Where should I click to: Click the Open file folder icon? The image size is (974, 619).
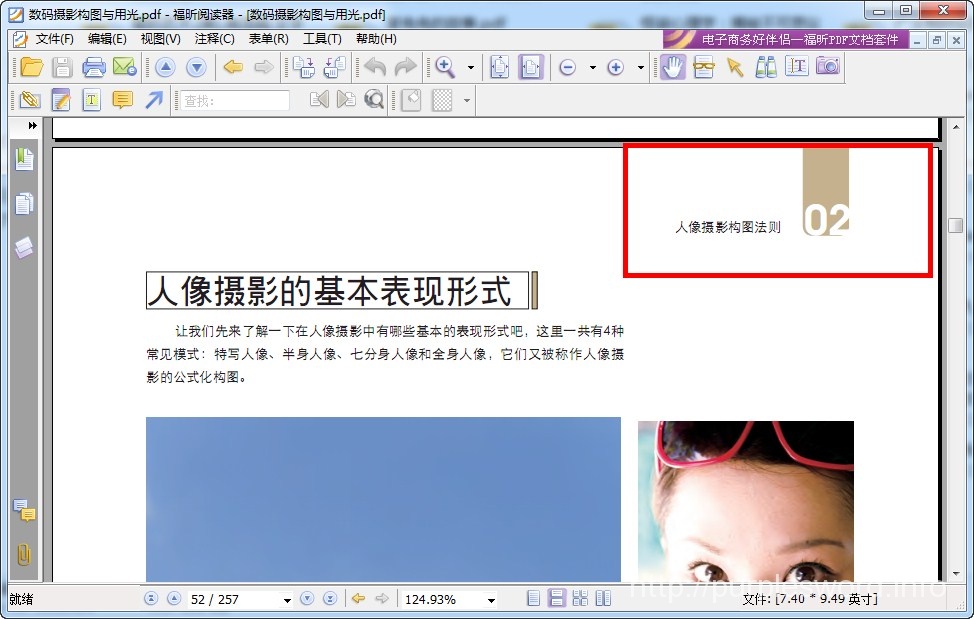[31, 67]
